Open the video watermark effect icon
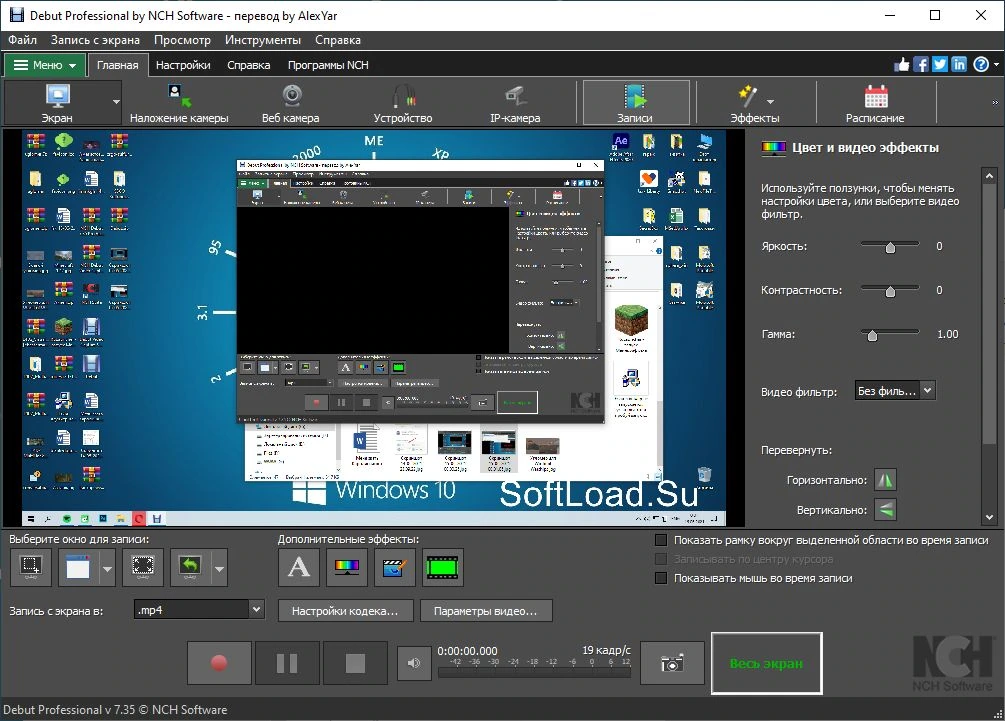The height and width of the screenshot is (721, 1005). pyautogui.click(x=395, y=567)
